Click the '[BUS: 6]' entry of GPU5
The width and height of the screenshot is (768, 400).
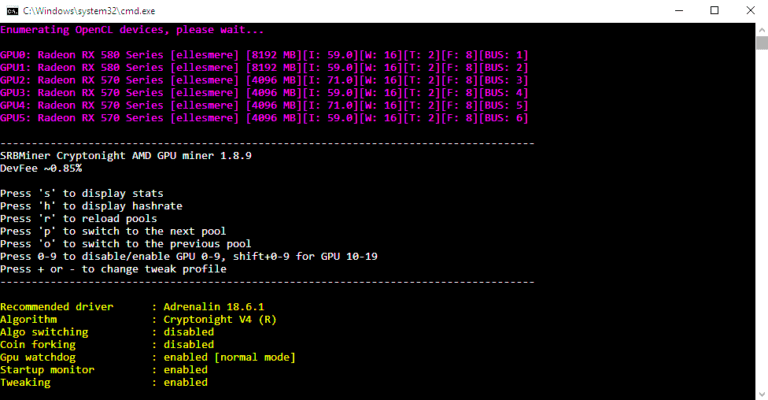tap(504, 118)
